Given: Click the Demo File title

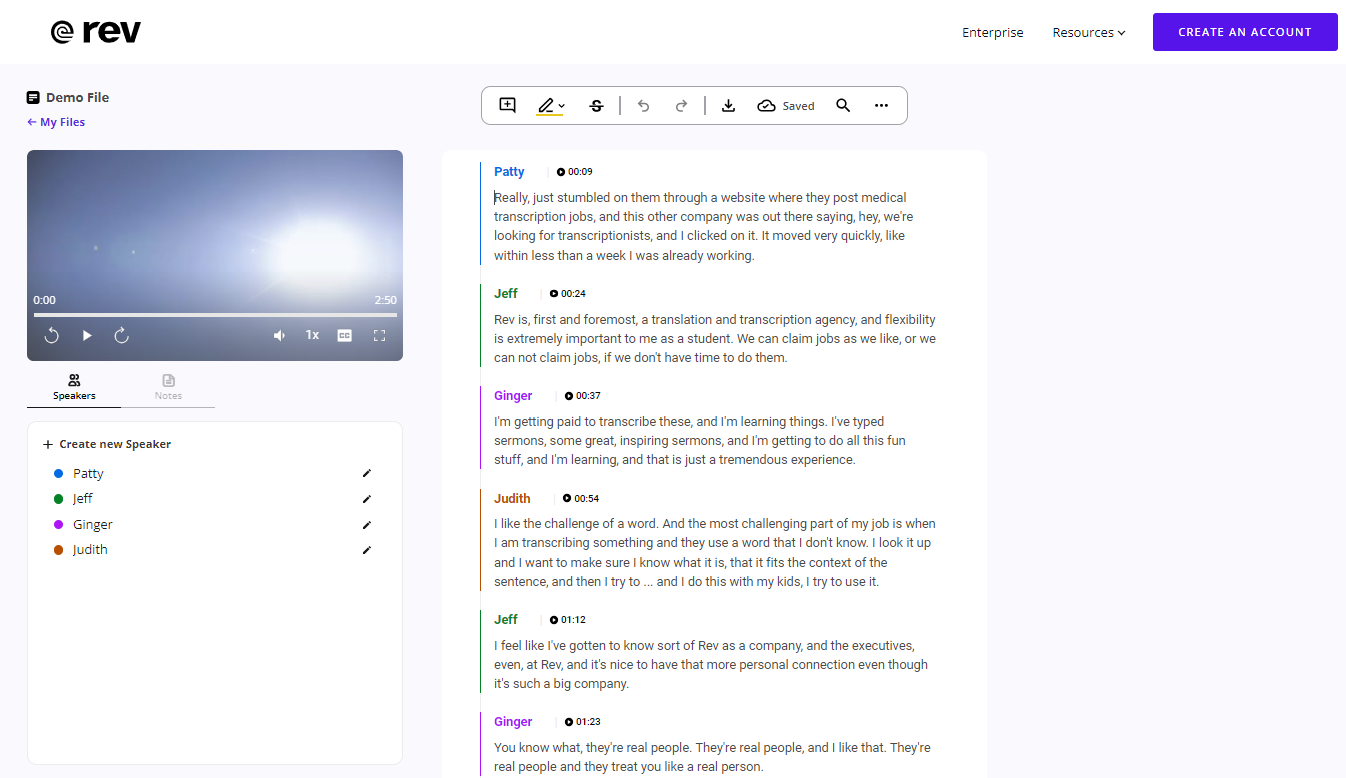Looking at the screenshot, I should 77,97.
